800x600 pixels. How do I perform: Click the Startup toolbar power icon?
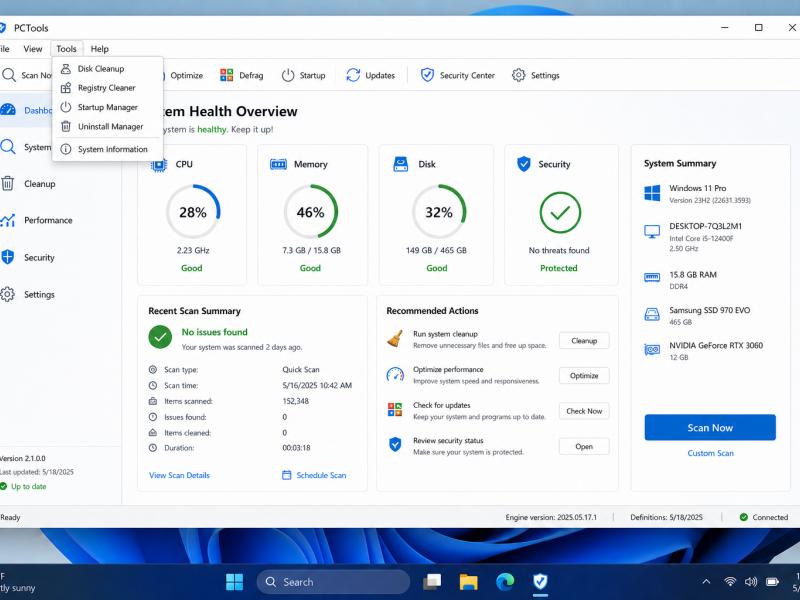tap(288, 76)
